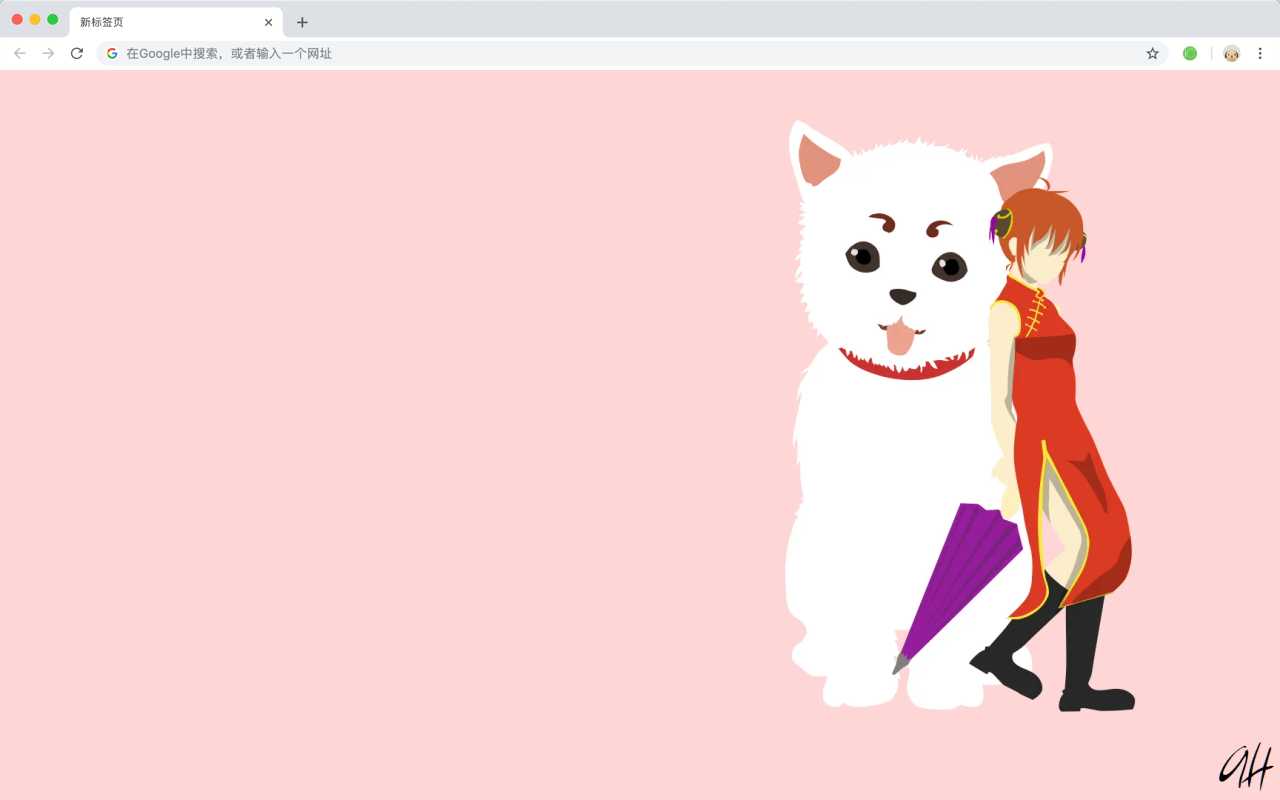This screenshot has height=800, width=1280.
Task: Minimize the window with the yellow button
Action: click(35, 19)
